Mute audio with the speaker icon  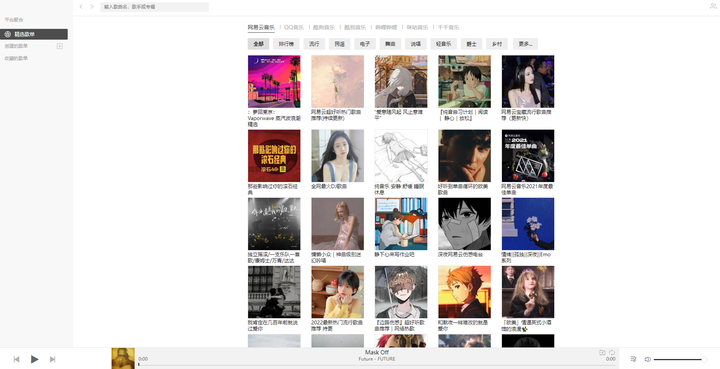tap(647, 359)
